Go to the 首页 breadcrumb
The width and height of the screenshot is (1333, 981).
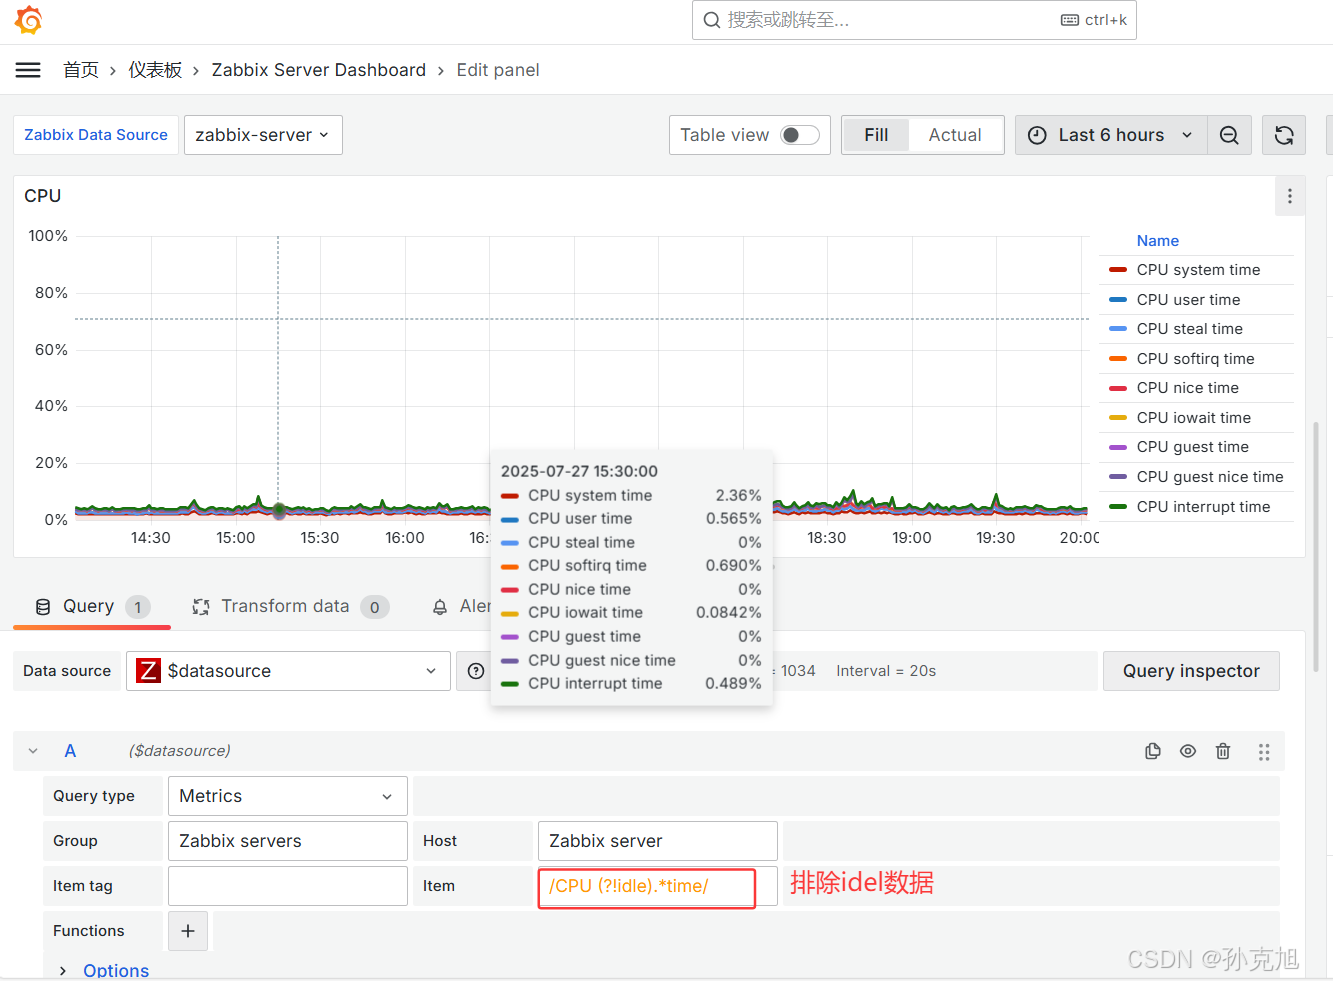tap(81, 70)
